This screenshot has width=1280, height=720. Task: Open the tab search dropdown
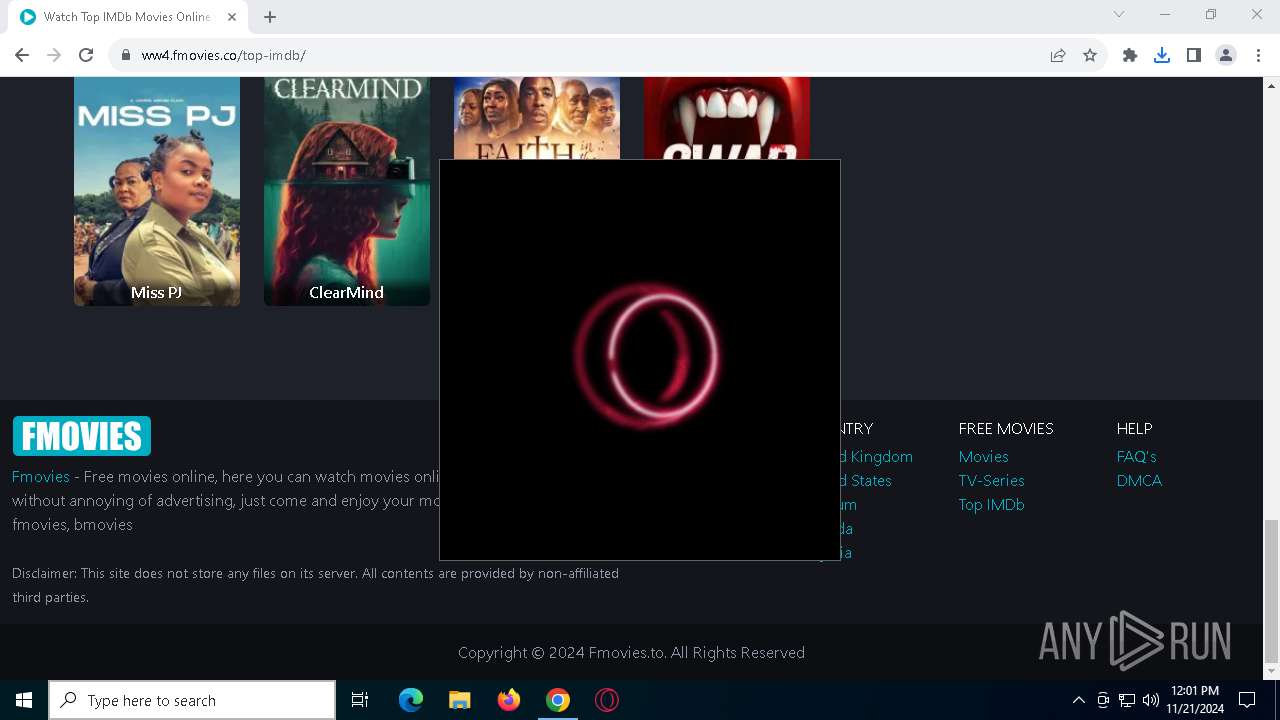[1119, 14]
